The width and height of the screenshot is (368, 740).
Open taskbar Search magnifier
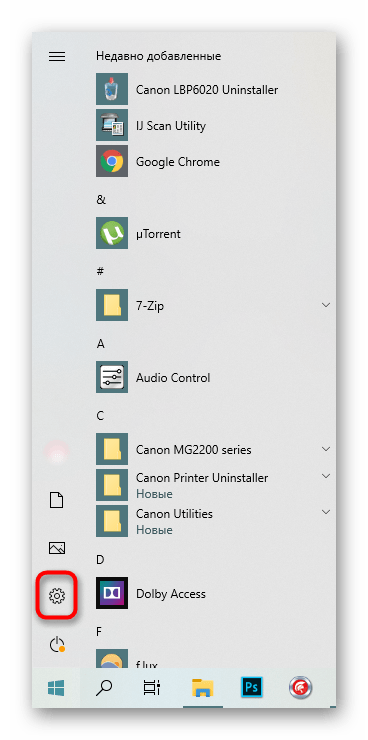(x=104, y=688)
